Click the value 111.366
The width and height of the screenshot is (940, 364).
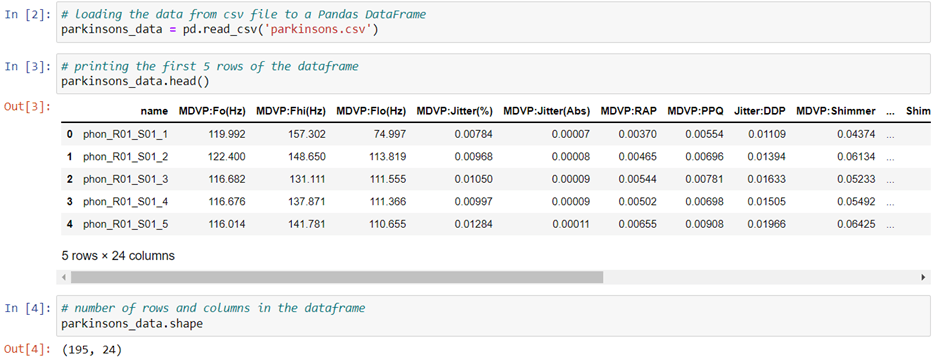[x=389, y=201]
